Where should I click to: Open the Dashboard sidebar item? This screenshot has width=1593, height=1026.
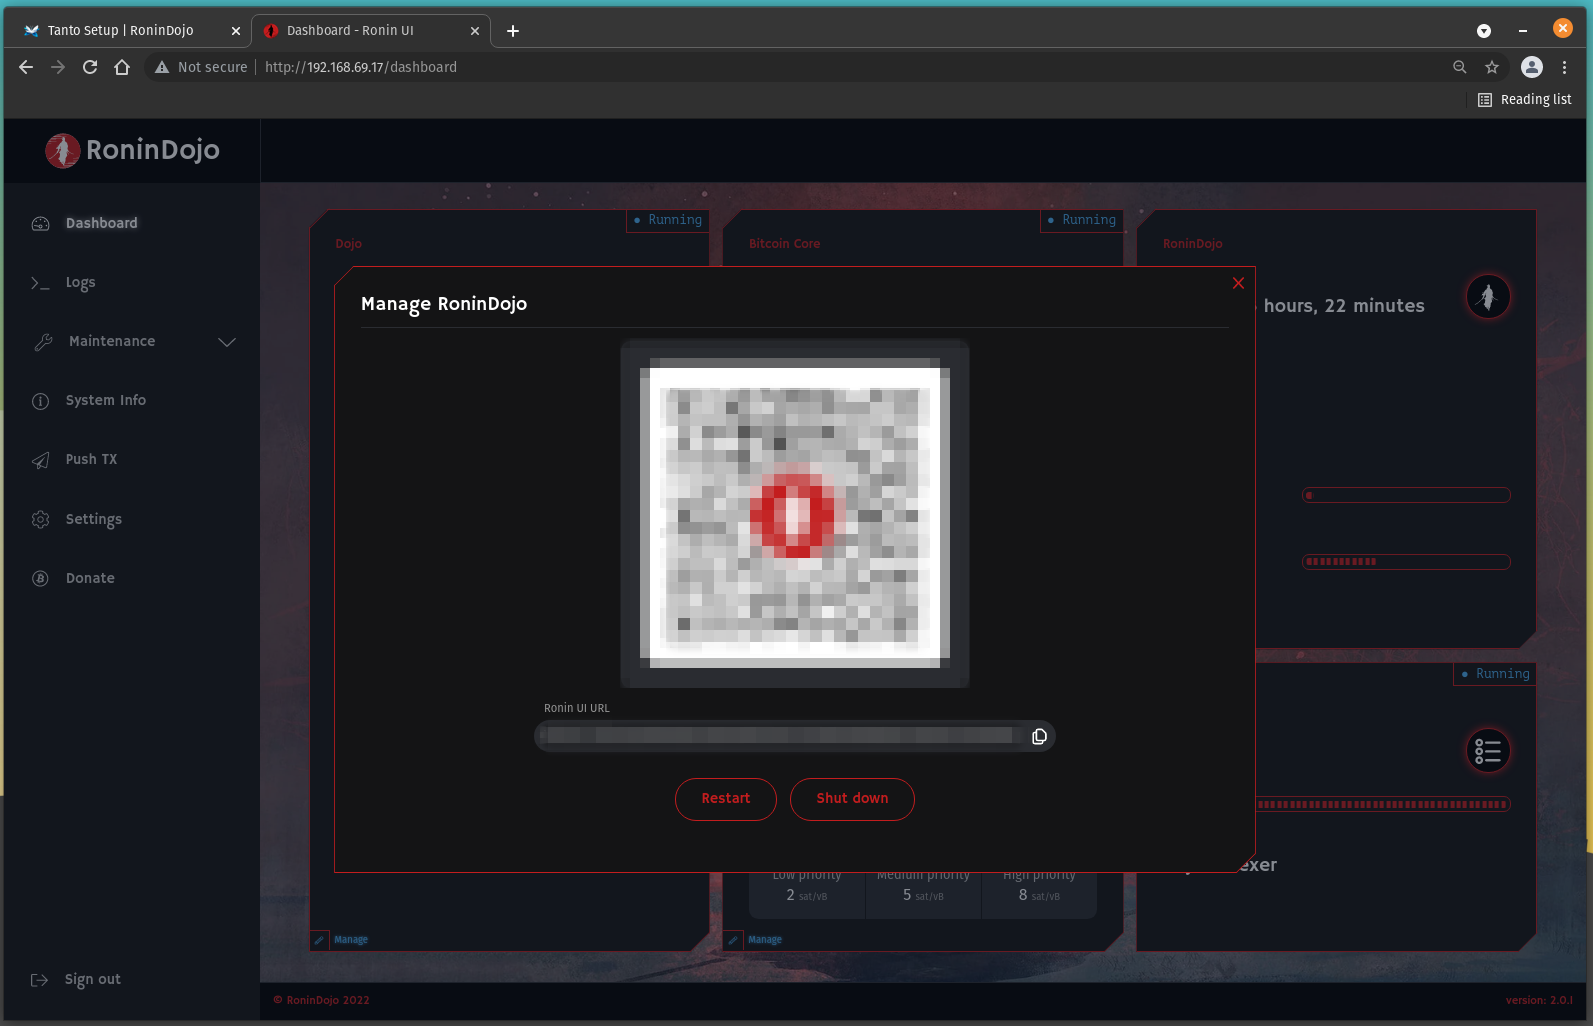point(101,223)
